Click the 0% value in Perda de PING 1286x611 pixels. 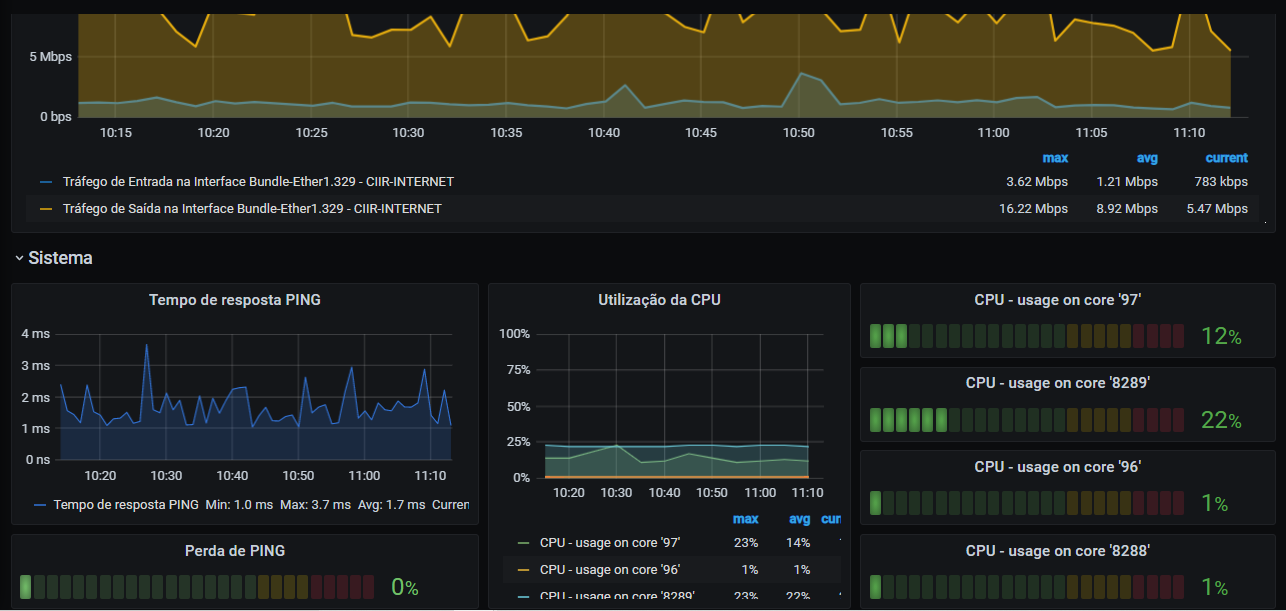tap(404, 587)
